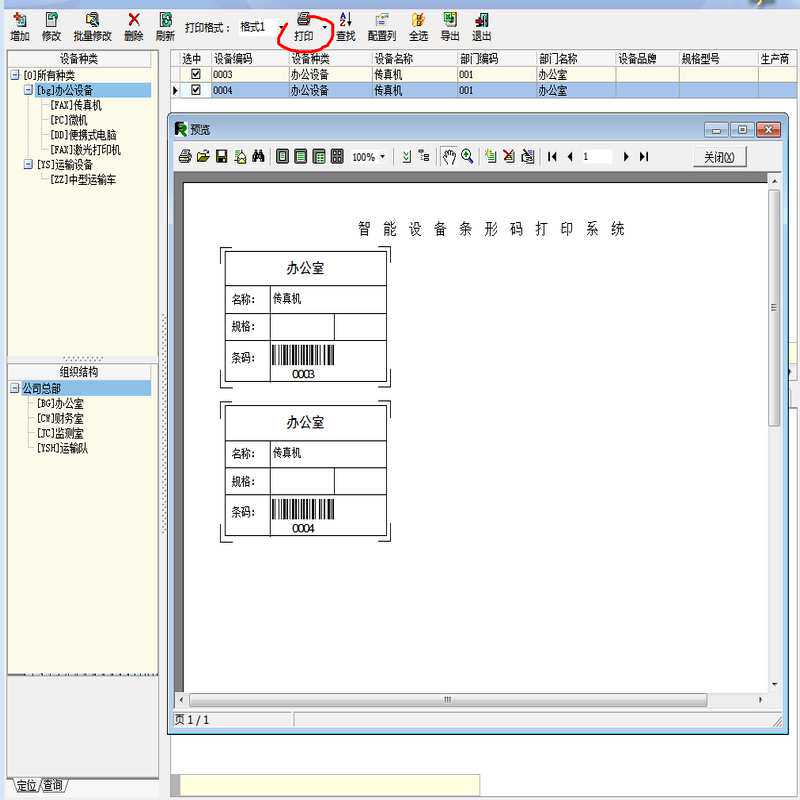Collapse the 公司总部 tree node
This screenshot has width=800, height=800.
coord(15,388)
